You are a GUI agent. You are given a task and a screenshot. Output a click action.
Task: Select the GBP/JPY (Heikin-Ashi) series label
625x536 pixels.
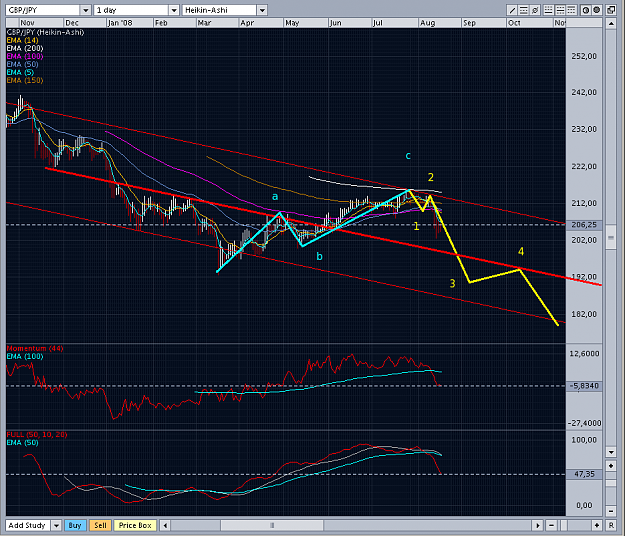45,32
